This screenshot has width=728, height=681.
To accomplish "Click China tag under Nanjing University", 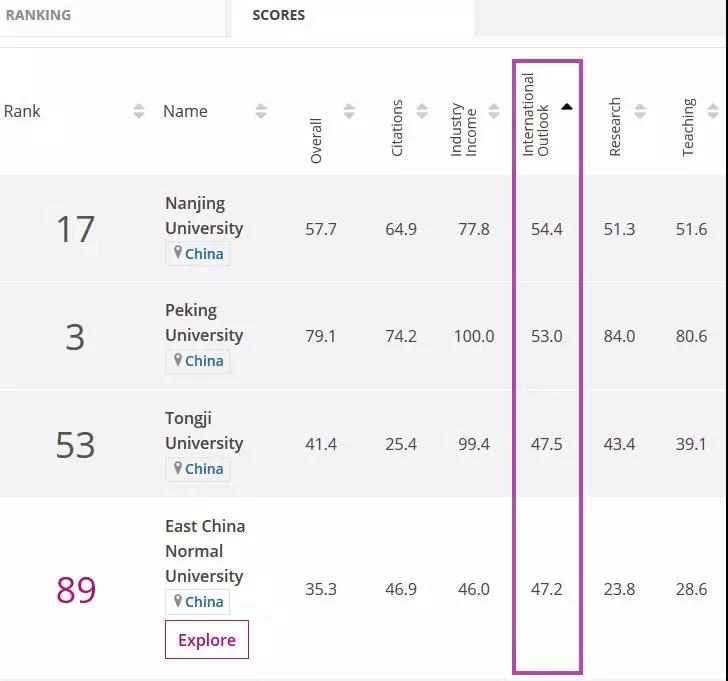I will point(198,253).
